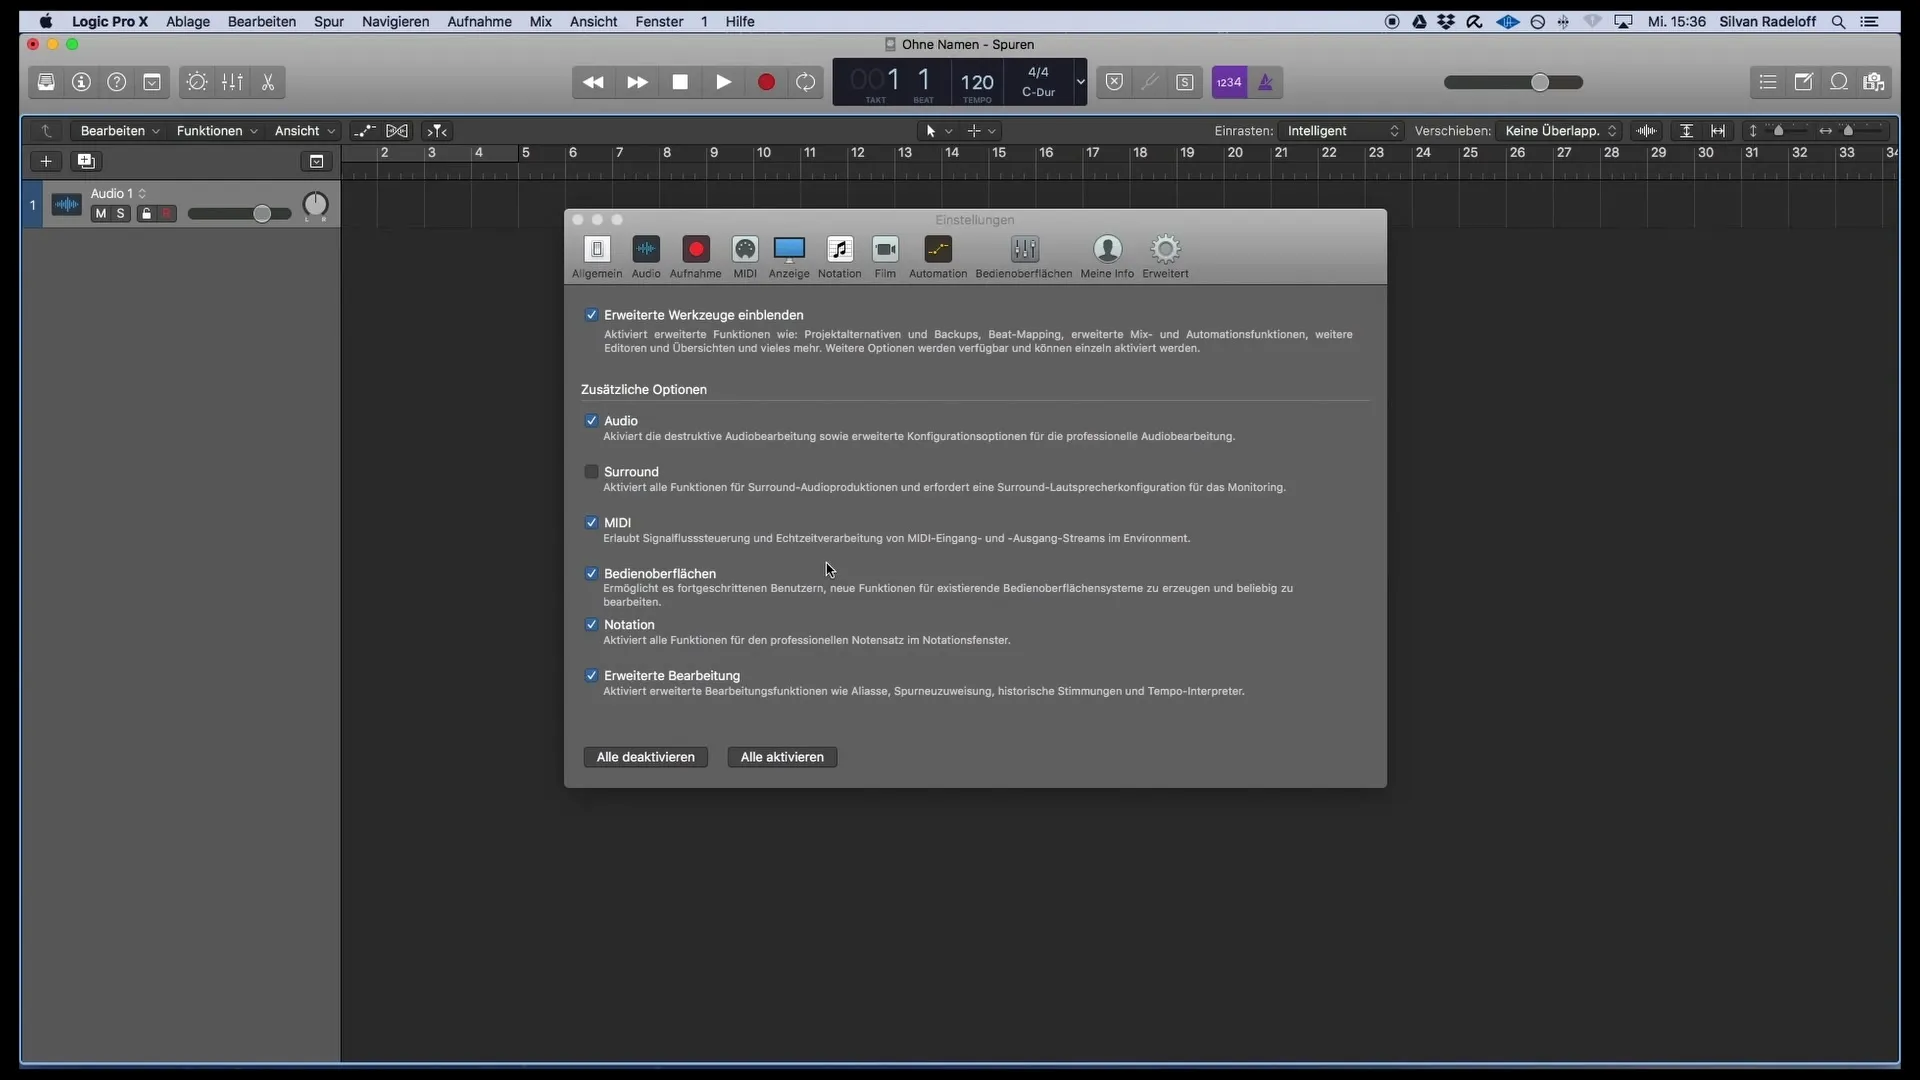
Task: Open the Mixer faders icon
Action: (x=232, y=82)
